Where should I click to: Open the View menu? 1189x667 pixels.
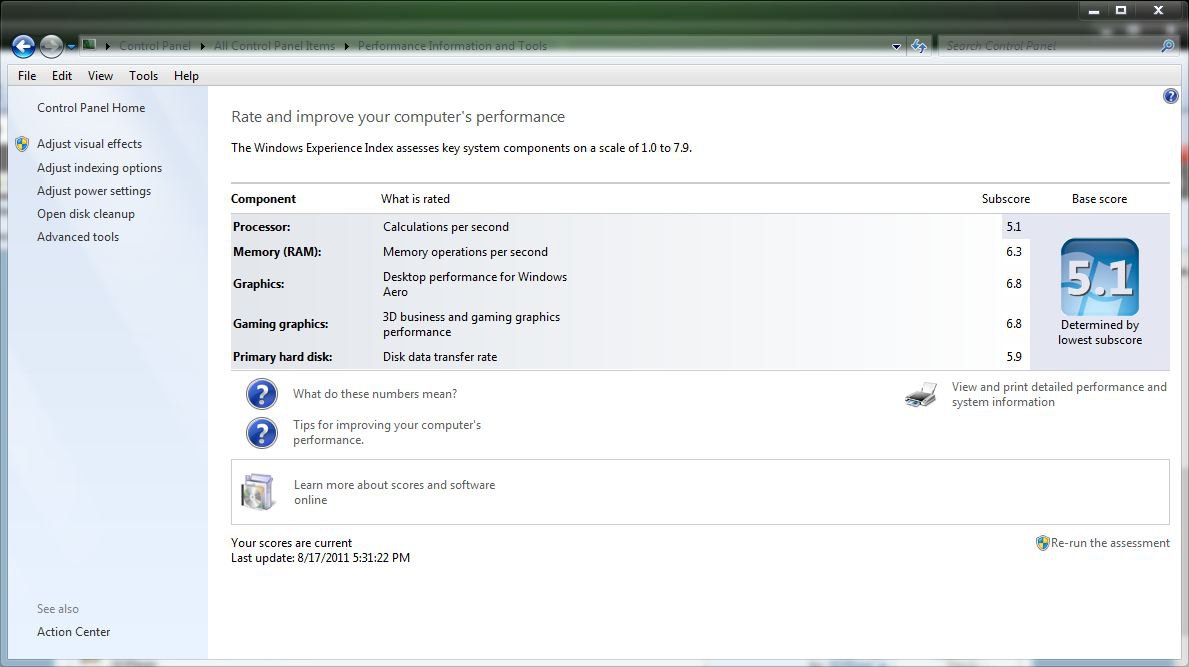pos(100,76)
